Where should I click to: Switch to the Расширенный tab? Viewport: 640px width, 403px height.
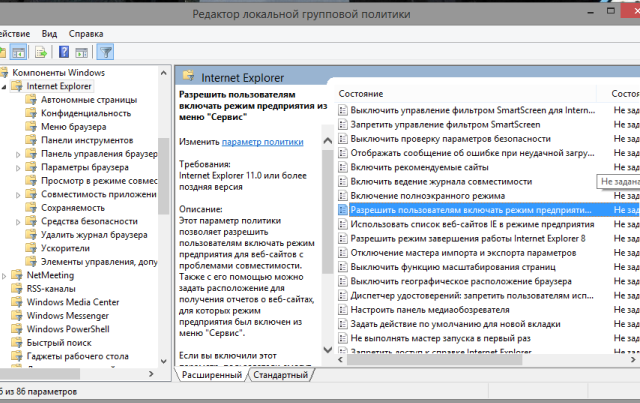point(211,374)
